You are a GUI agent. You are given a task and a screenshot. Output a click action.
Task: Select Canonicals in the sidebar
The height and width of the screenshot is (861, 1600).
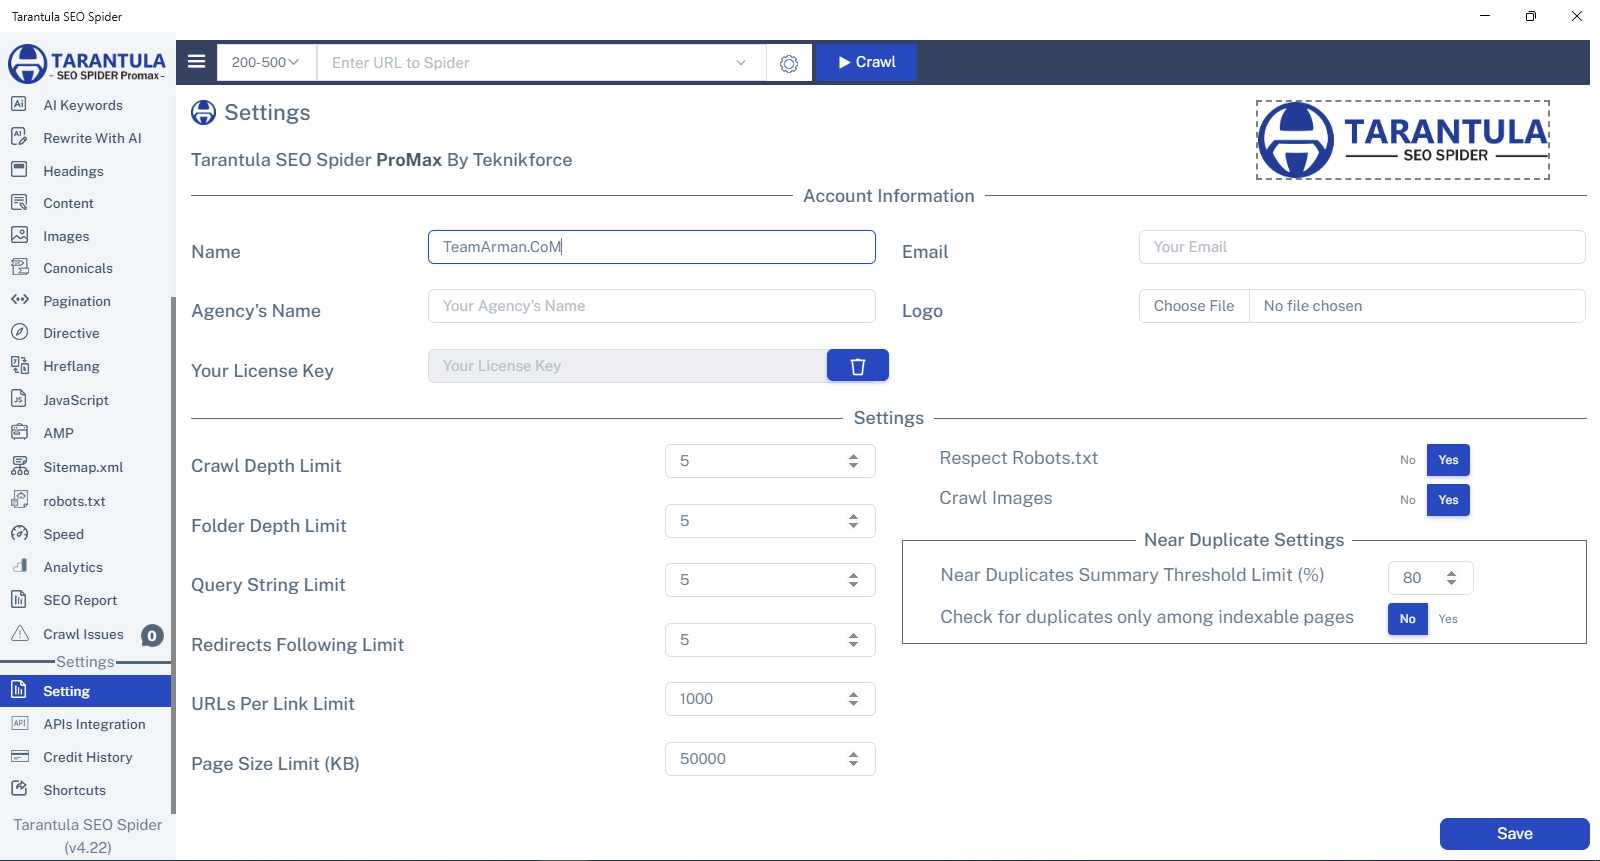click(78, 268)
